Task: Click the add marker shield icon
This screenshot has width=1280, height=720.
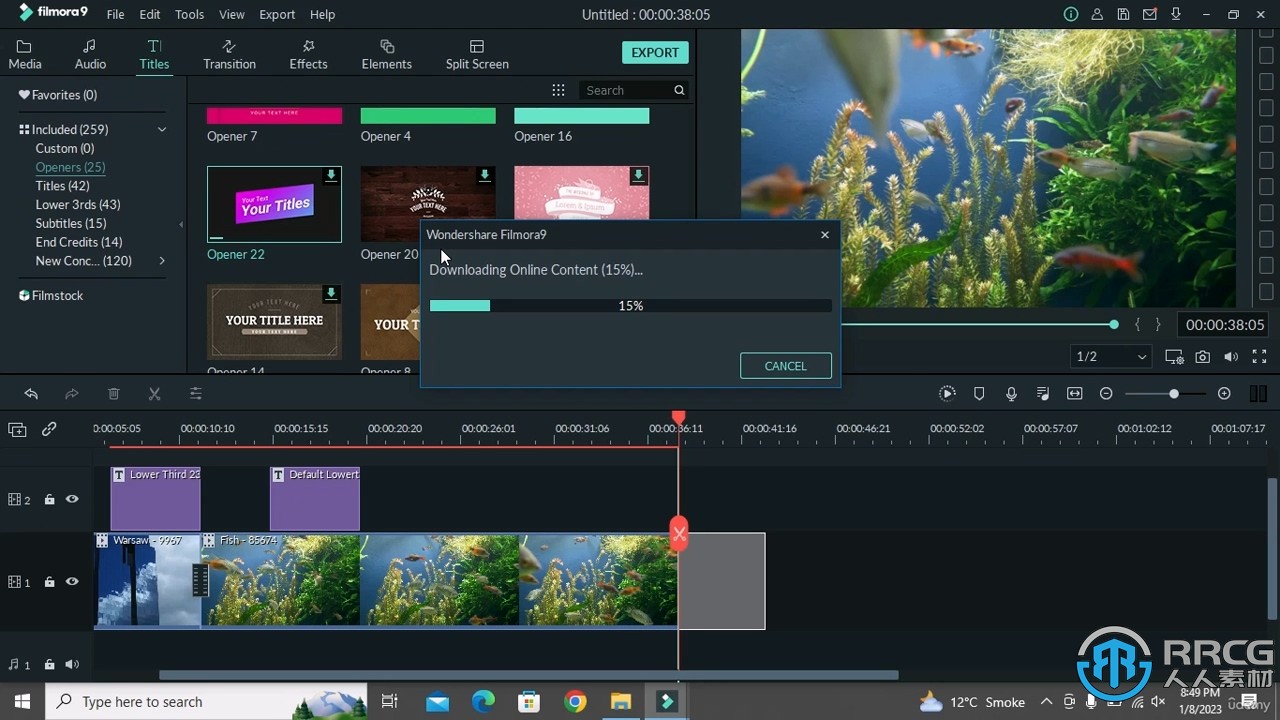Action: 979,394
